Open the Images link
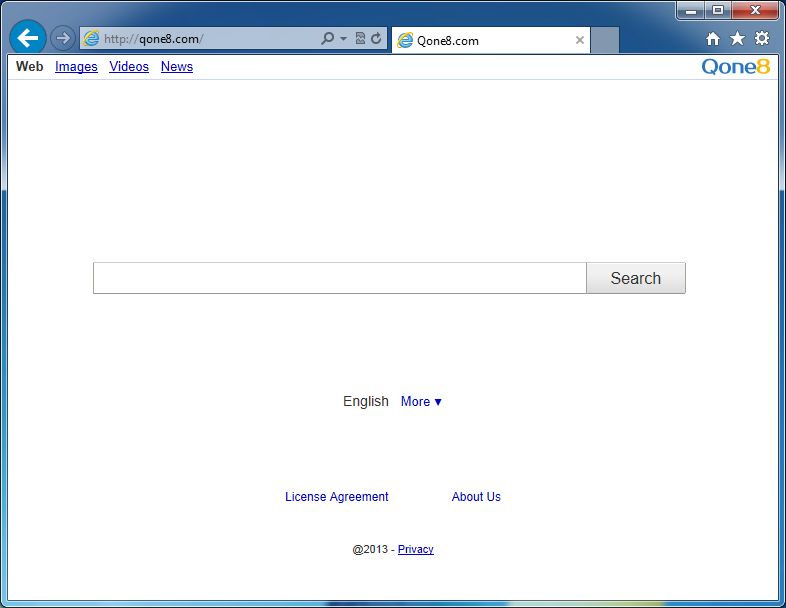The height and width of the screenshot is (608, 786). [x=76, y=67]
